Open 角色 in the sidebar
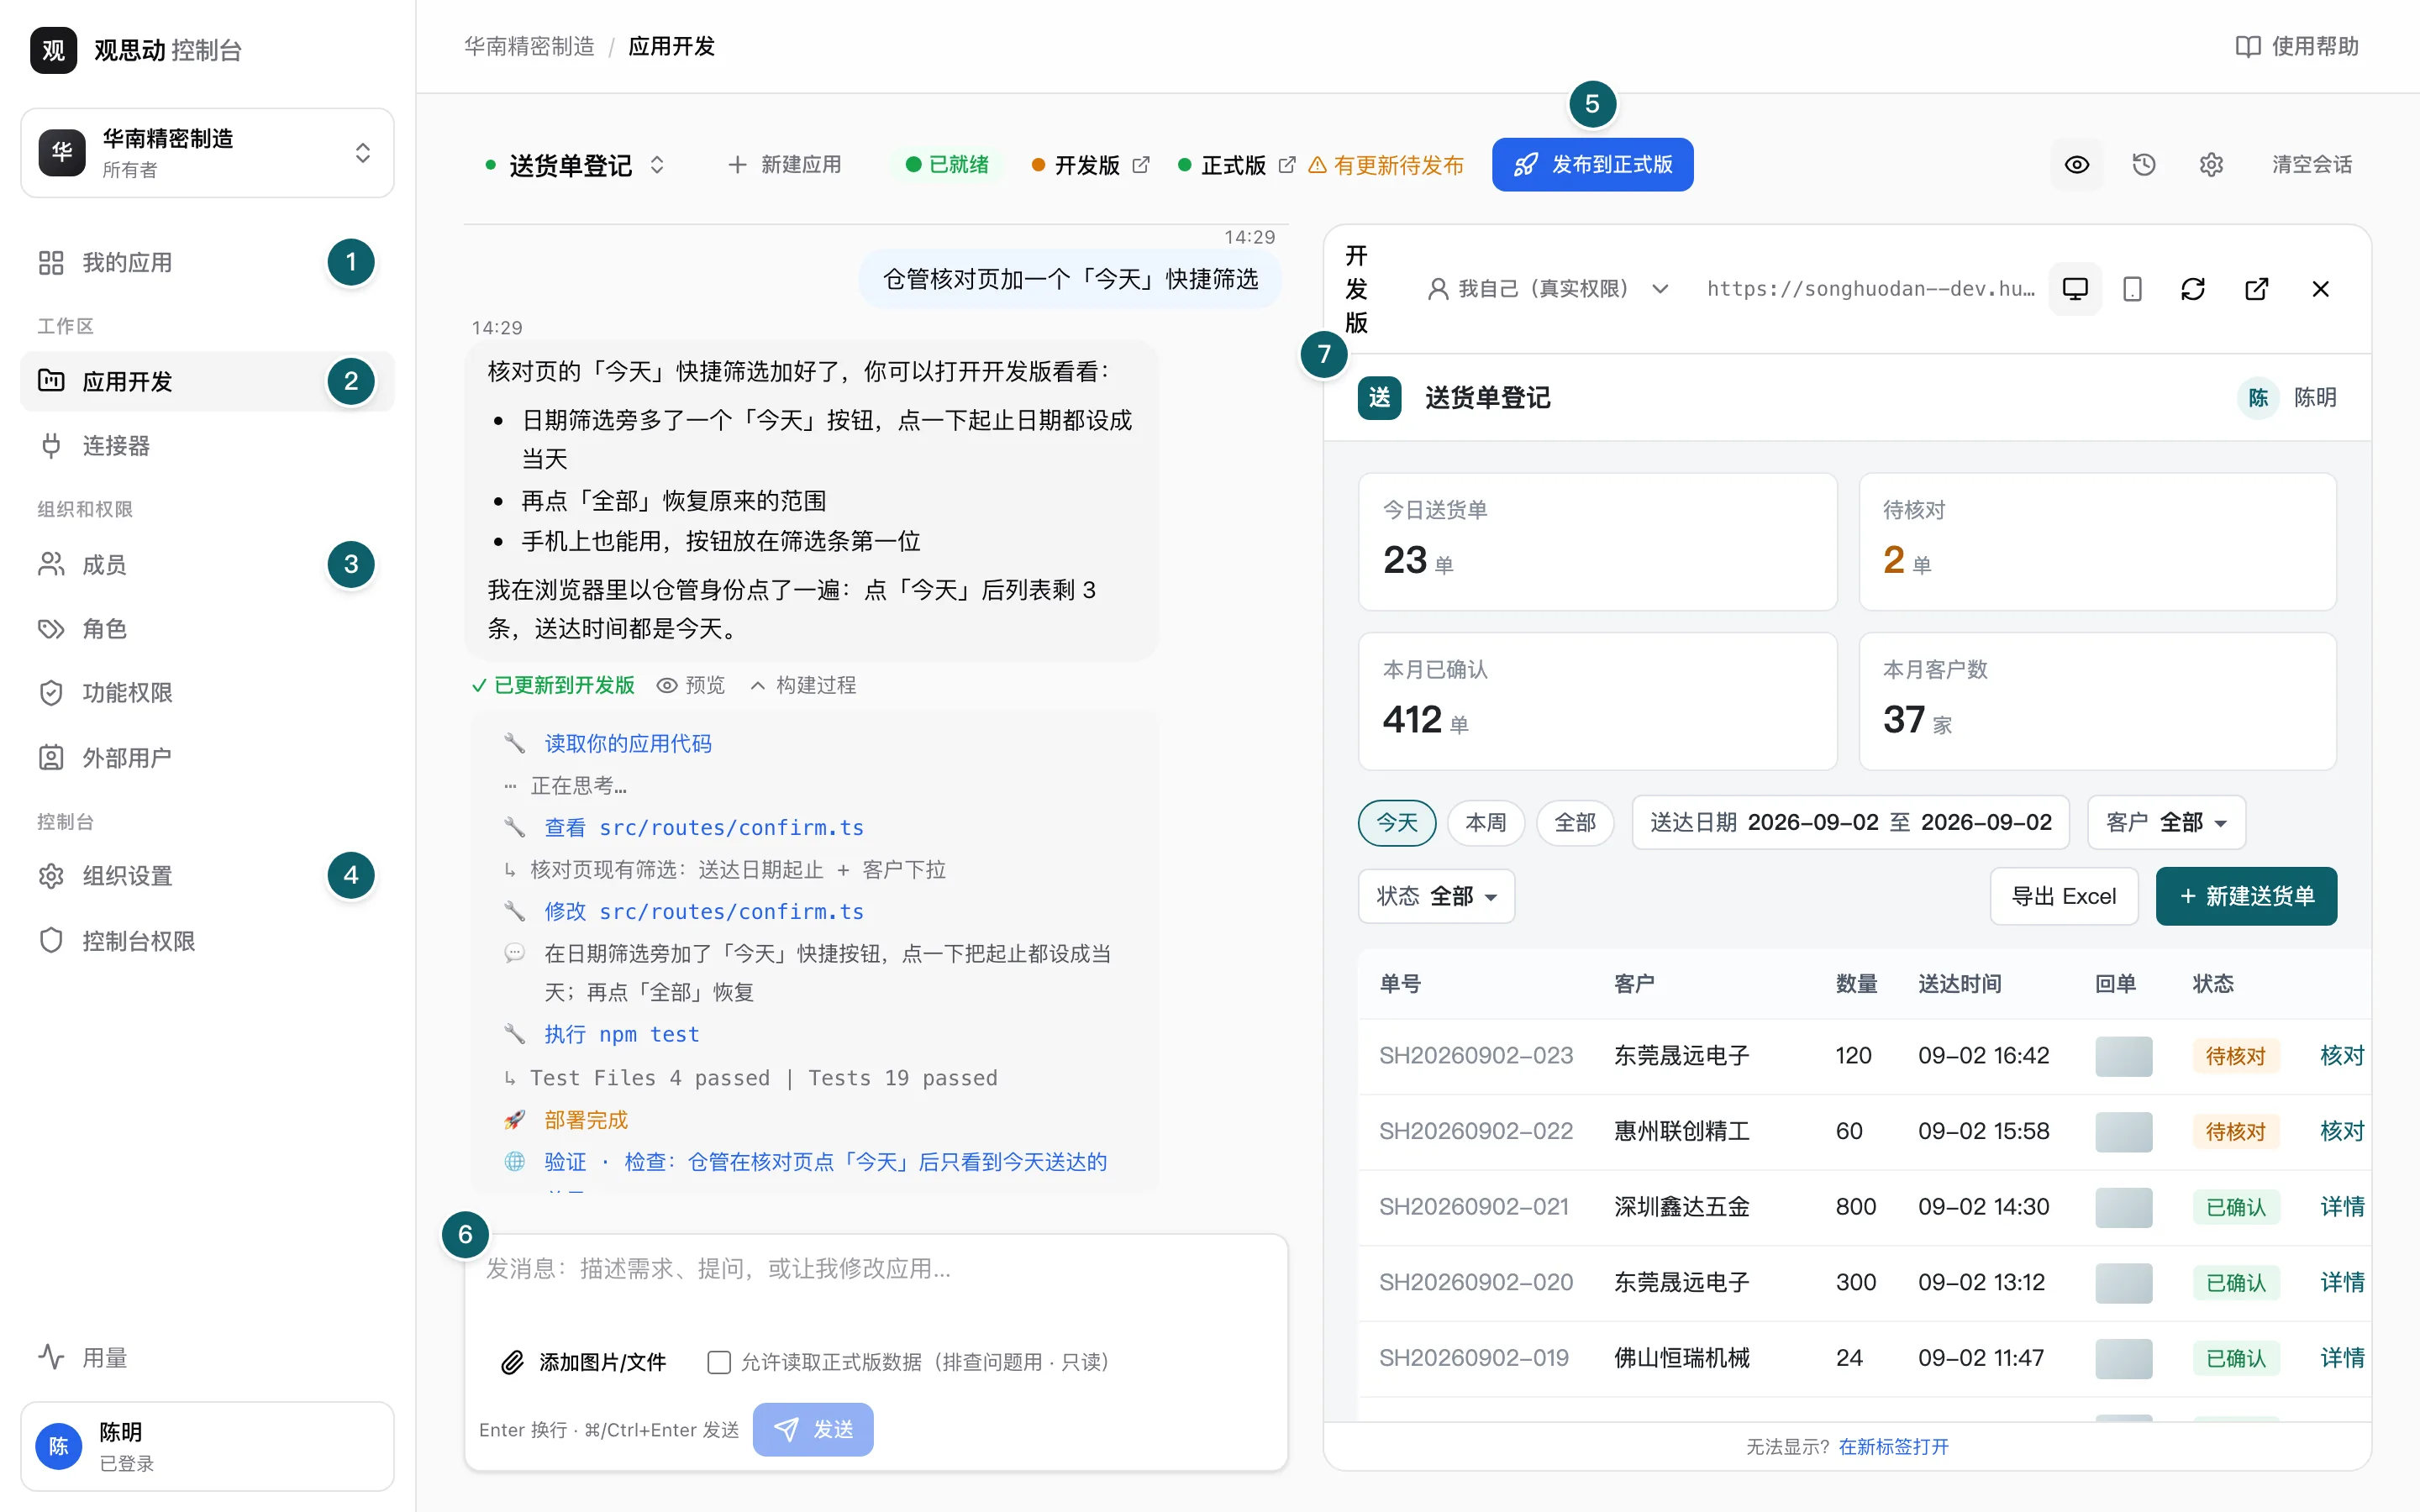This screenshot has height=1512, width=2420. pyautogui.click(x=207, y=628)
